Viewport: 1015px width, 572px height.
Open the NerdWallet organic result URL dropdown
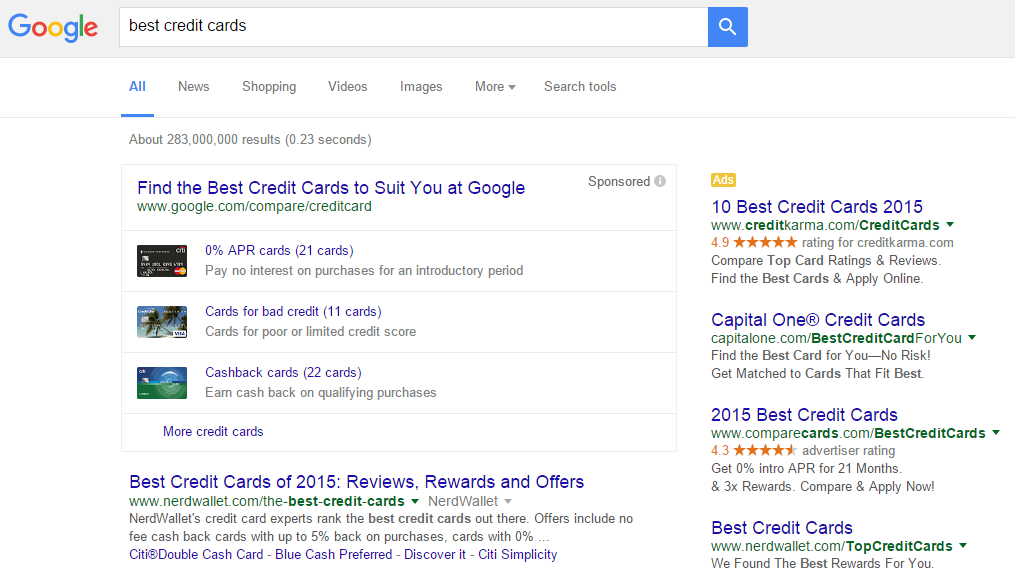[415, 501]
